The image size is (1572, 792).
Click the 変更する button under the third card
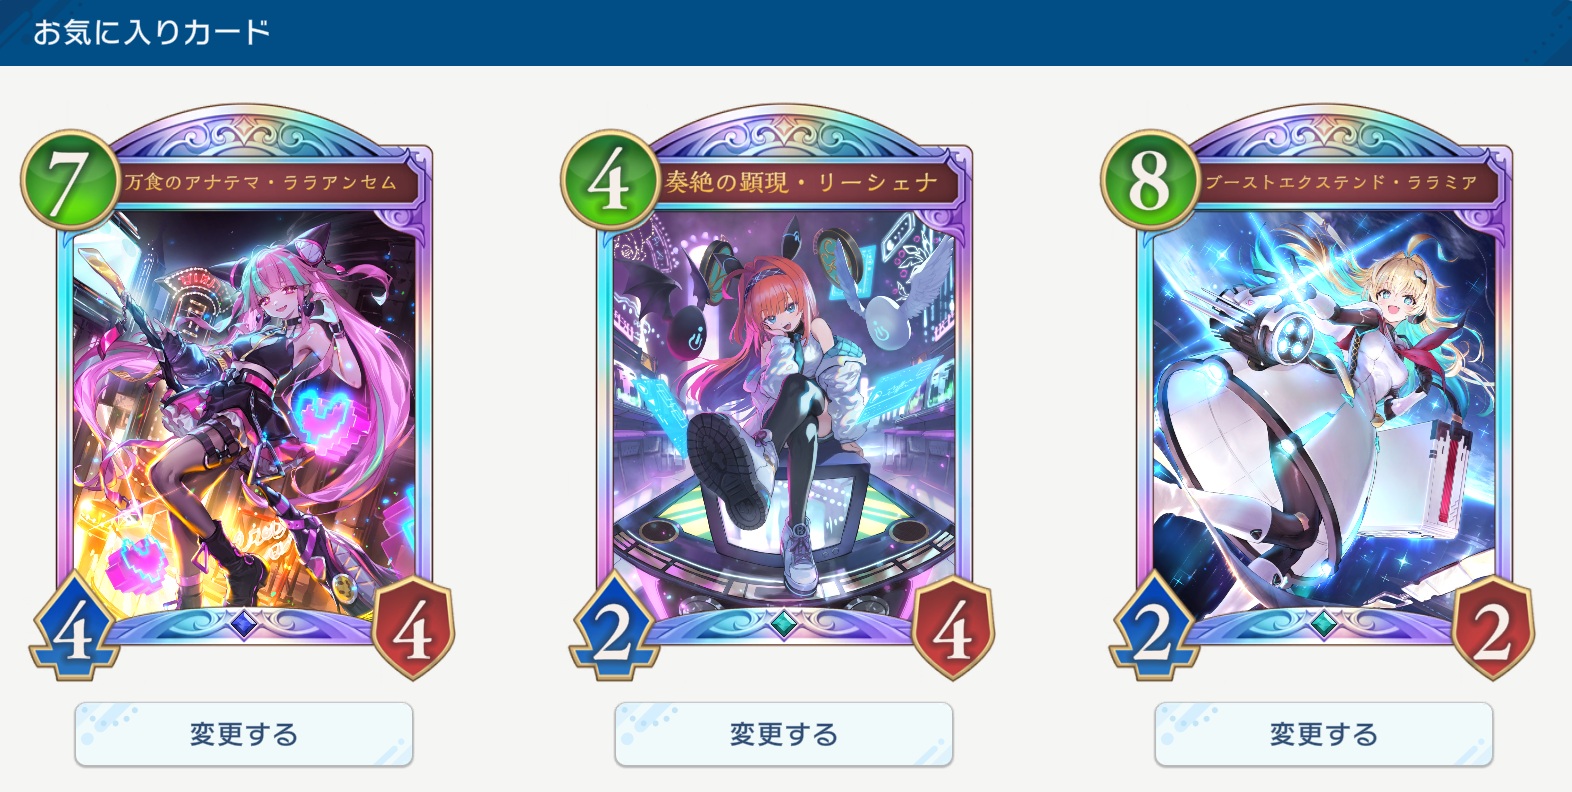(1324, 735)
